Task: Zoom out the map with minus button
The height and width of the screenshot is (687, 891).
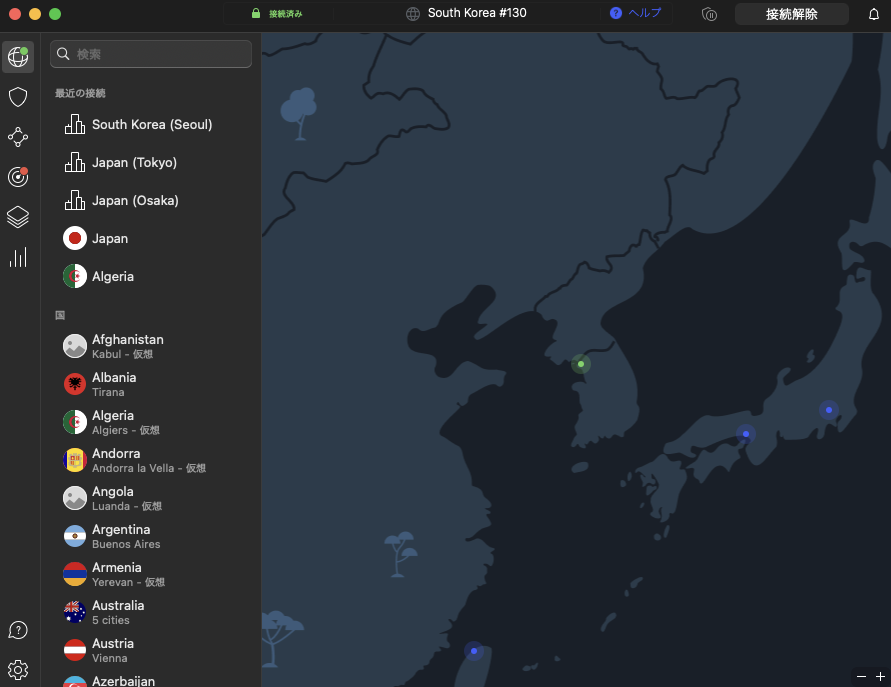Action: point(861,677)
